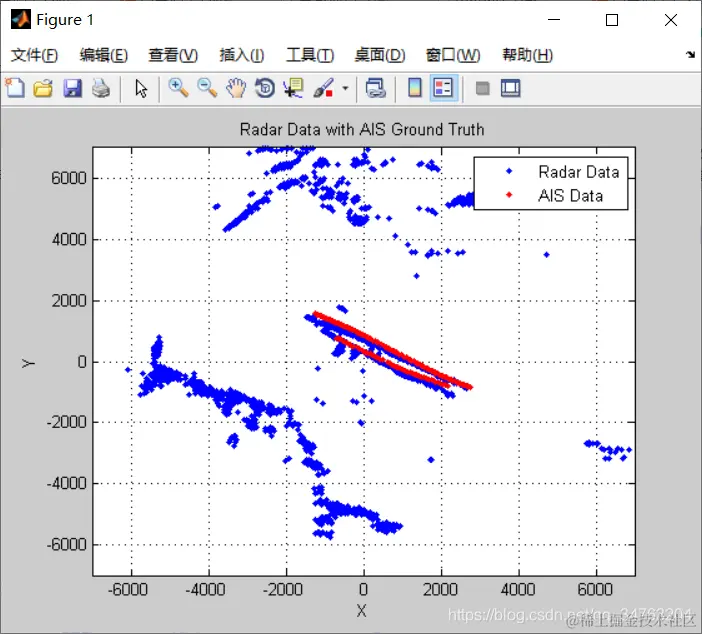The height and width of the screenshot is (634, 702).
Task: Click the New Figure toolbar icon
Action: click(x=15, y=88)
